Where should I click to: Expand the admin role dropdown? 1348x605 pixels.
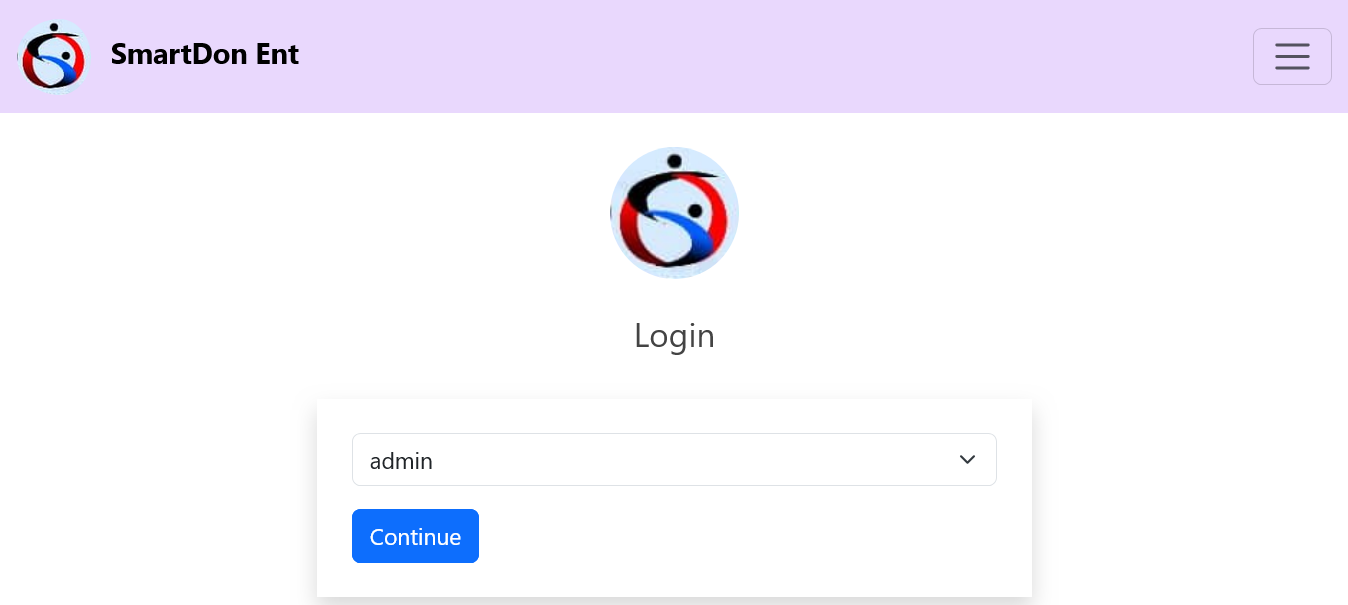click(674, 460)
